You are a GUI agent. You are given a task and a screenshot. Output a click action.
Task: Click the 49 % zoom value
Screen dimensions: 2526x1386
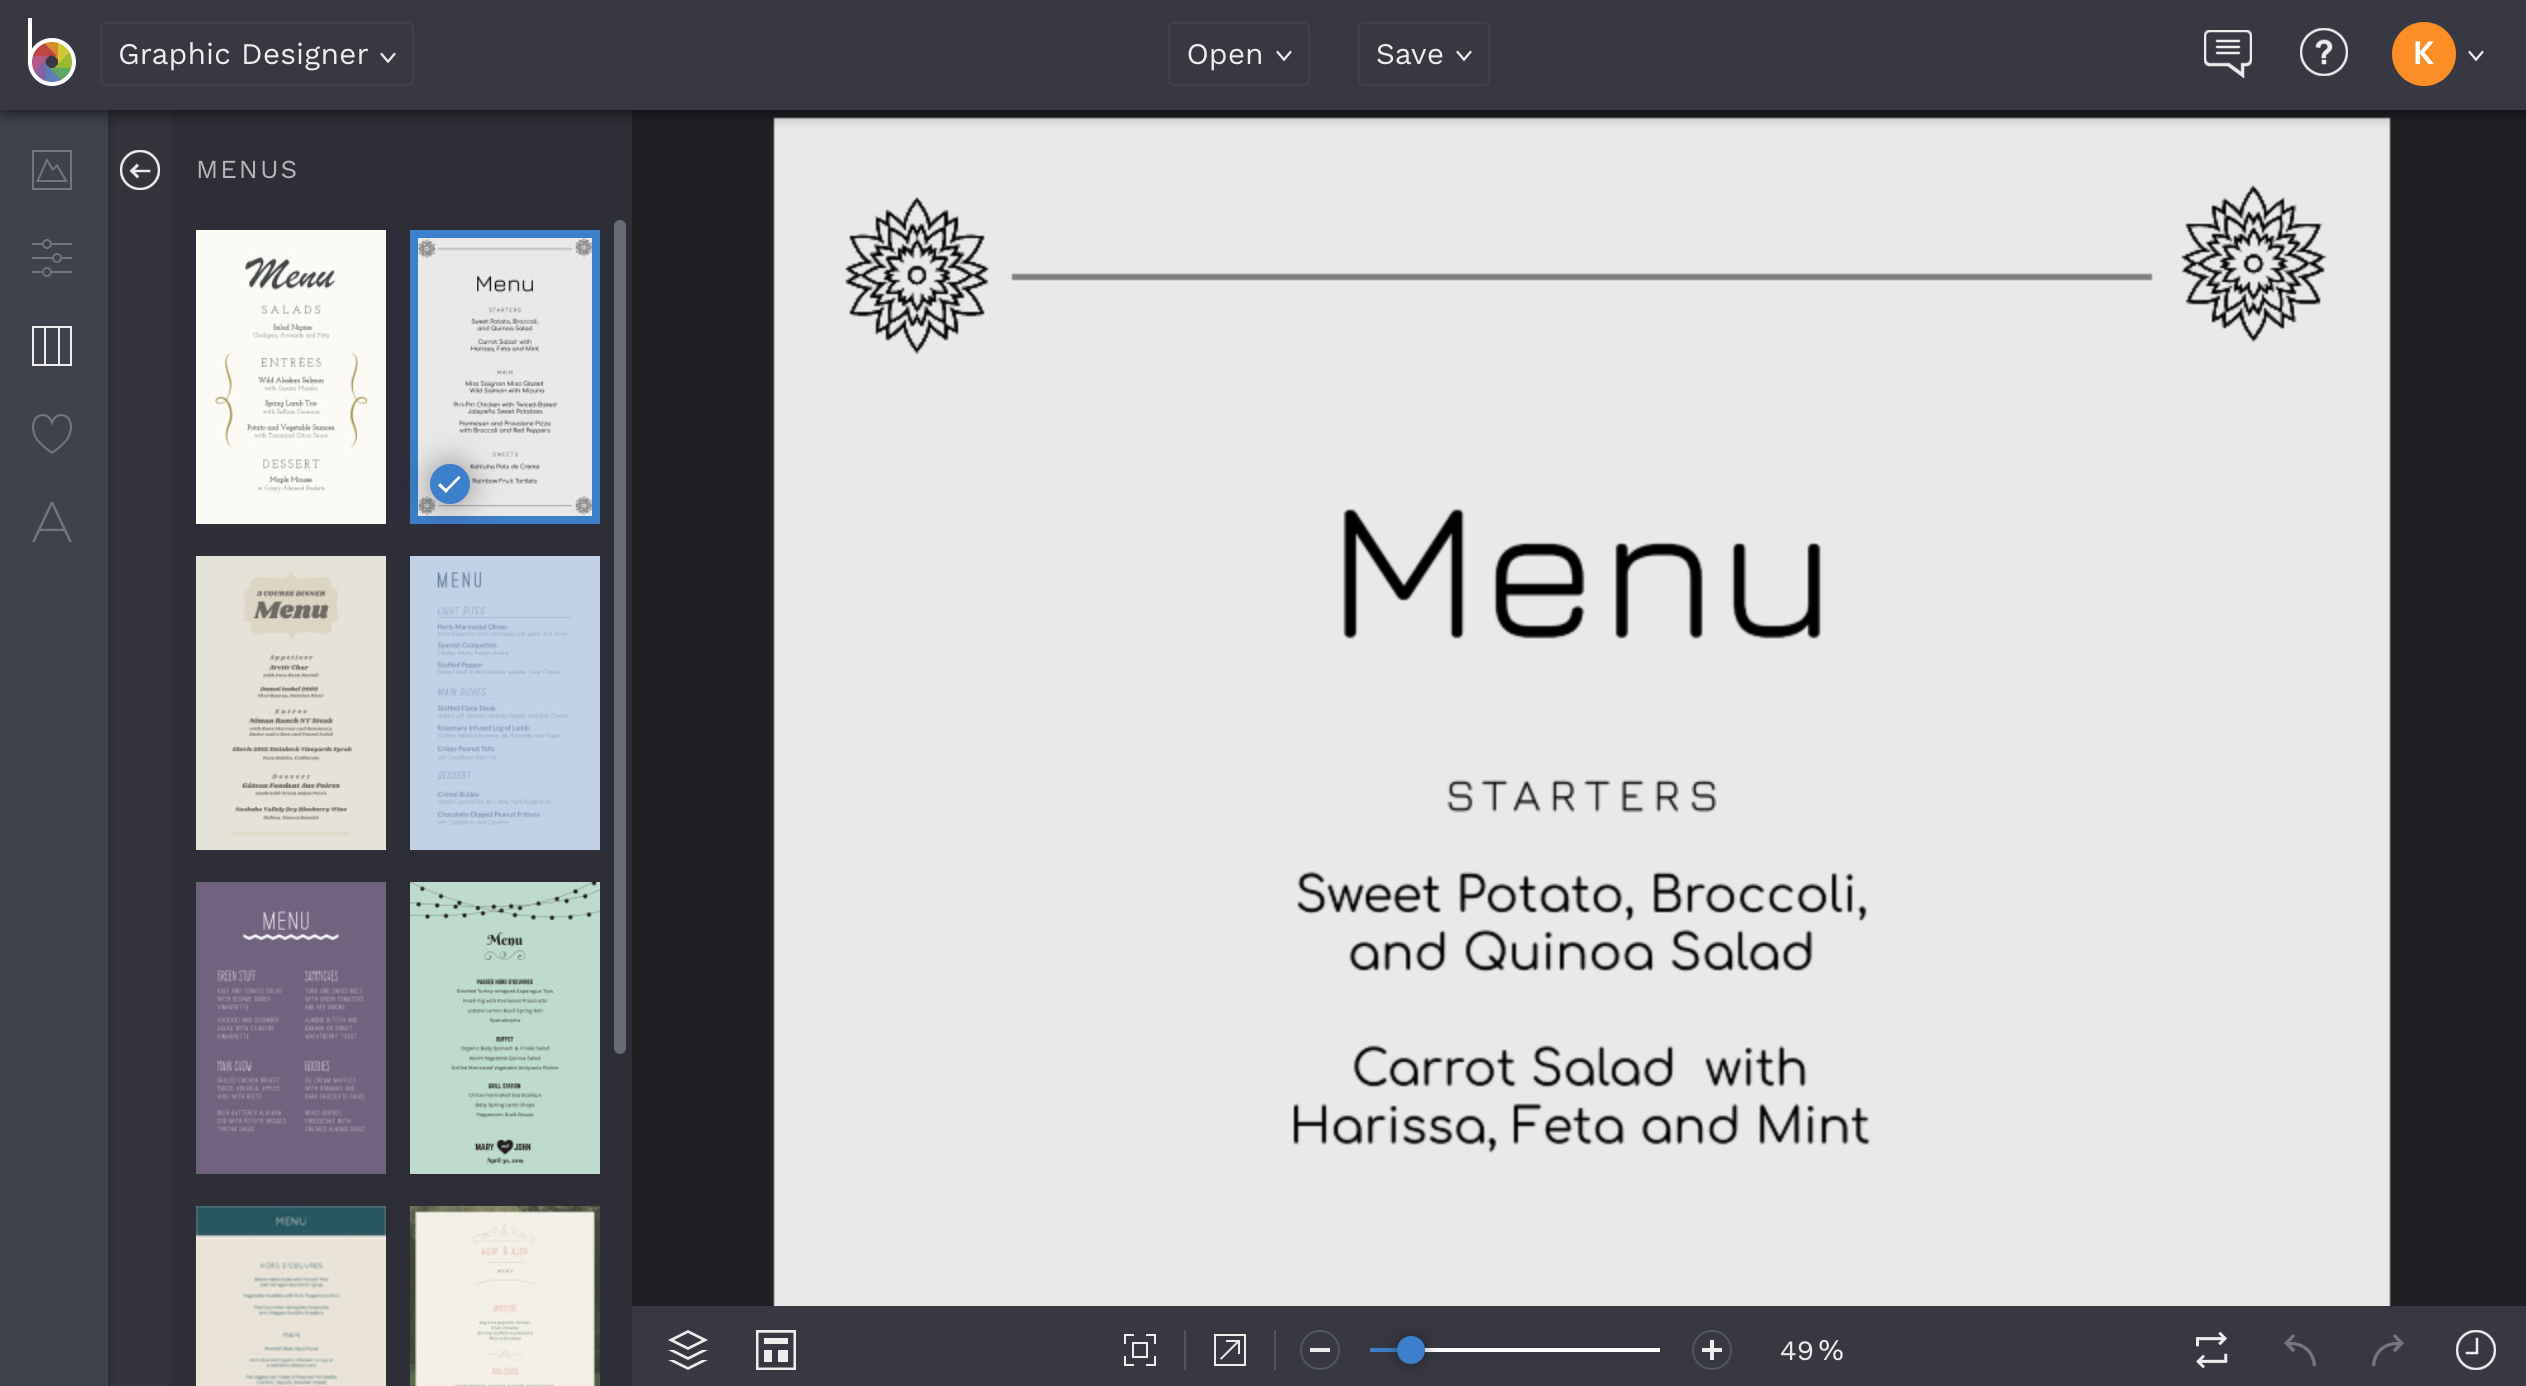[1811, 1351]
